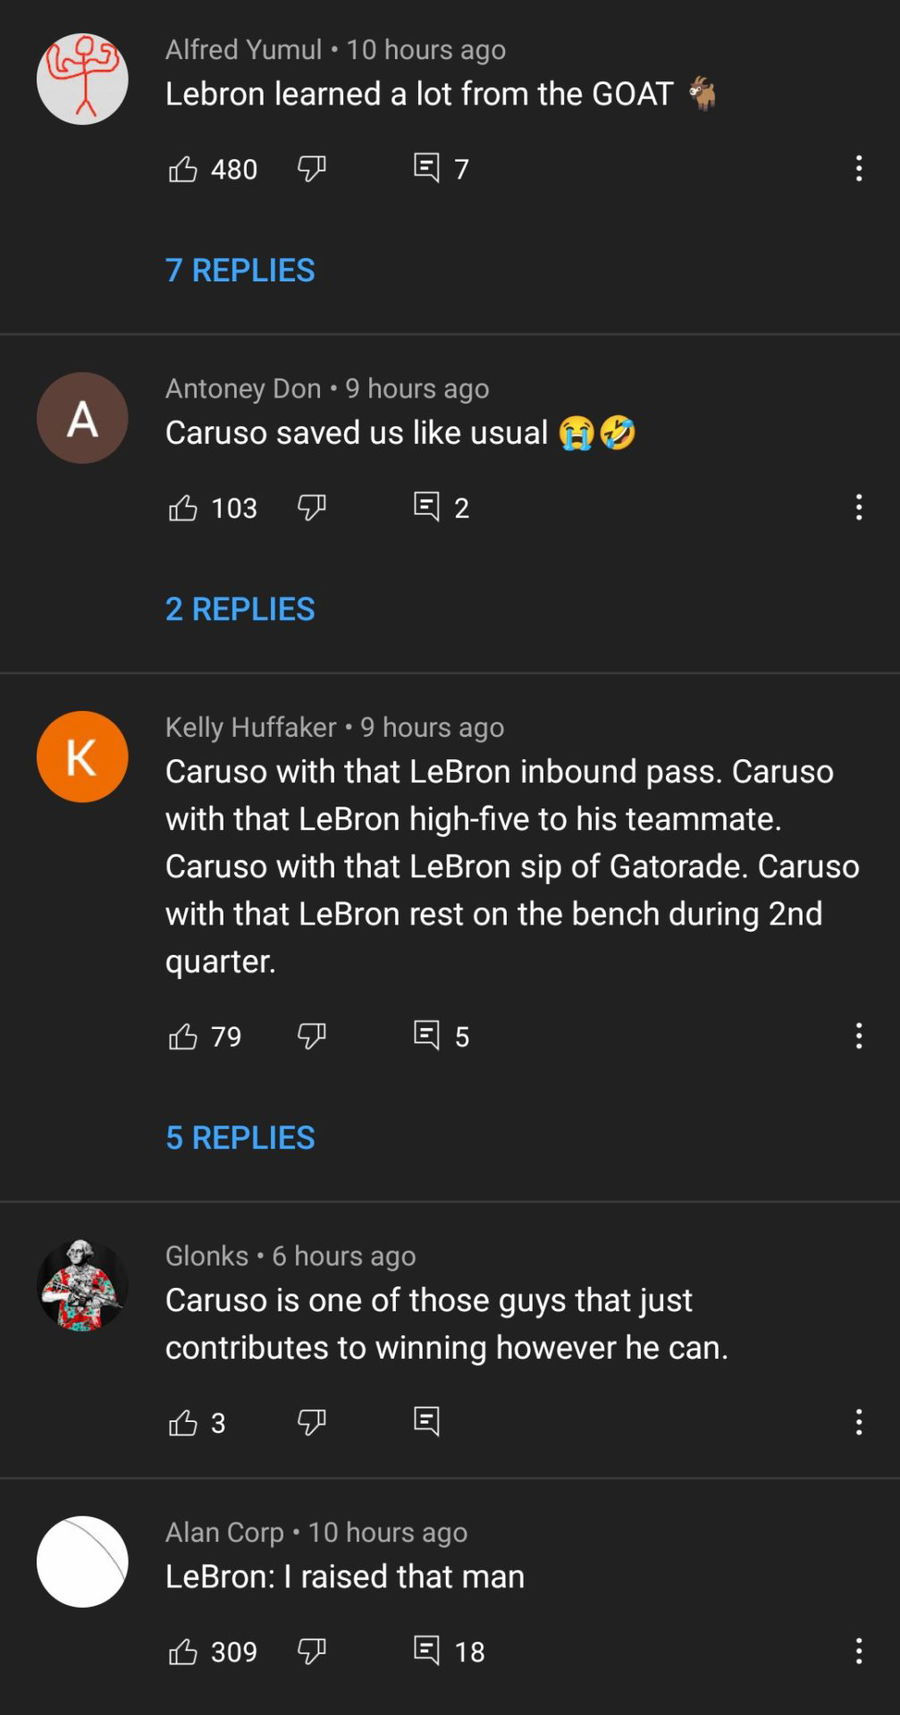Reply to Glonks' comment
The image size is (900, 1715).
click(x=427, y=1421)
